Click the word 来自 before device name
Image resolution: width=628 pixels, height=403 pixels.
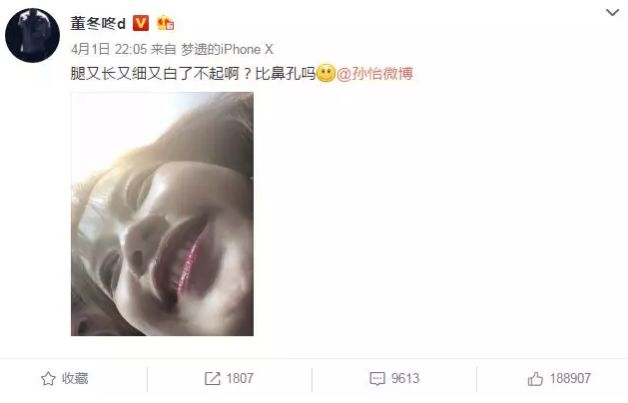163,49
